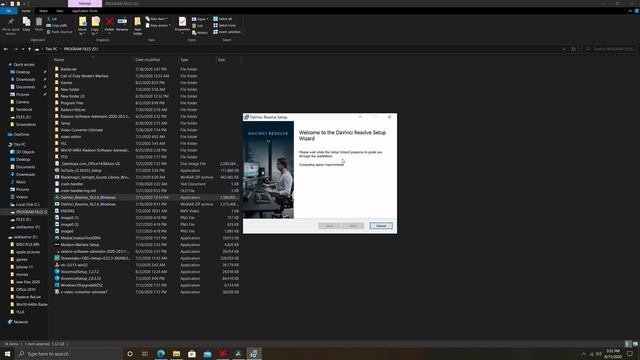
Task: Select This PC in the navigation pane
Action: pos(19,144)
